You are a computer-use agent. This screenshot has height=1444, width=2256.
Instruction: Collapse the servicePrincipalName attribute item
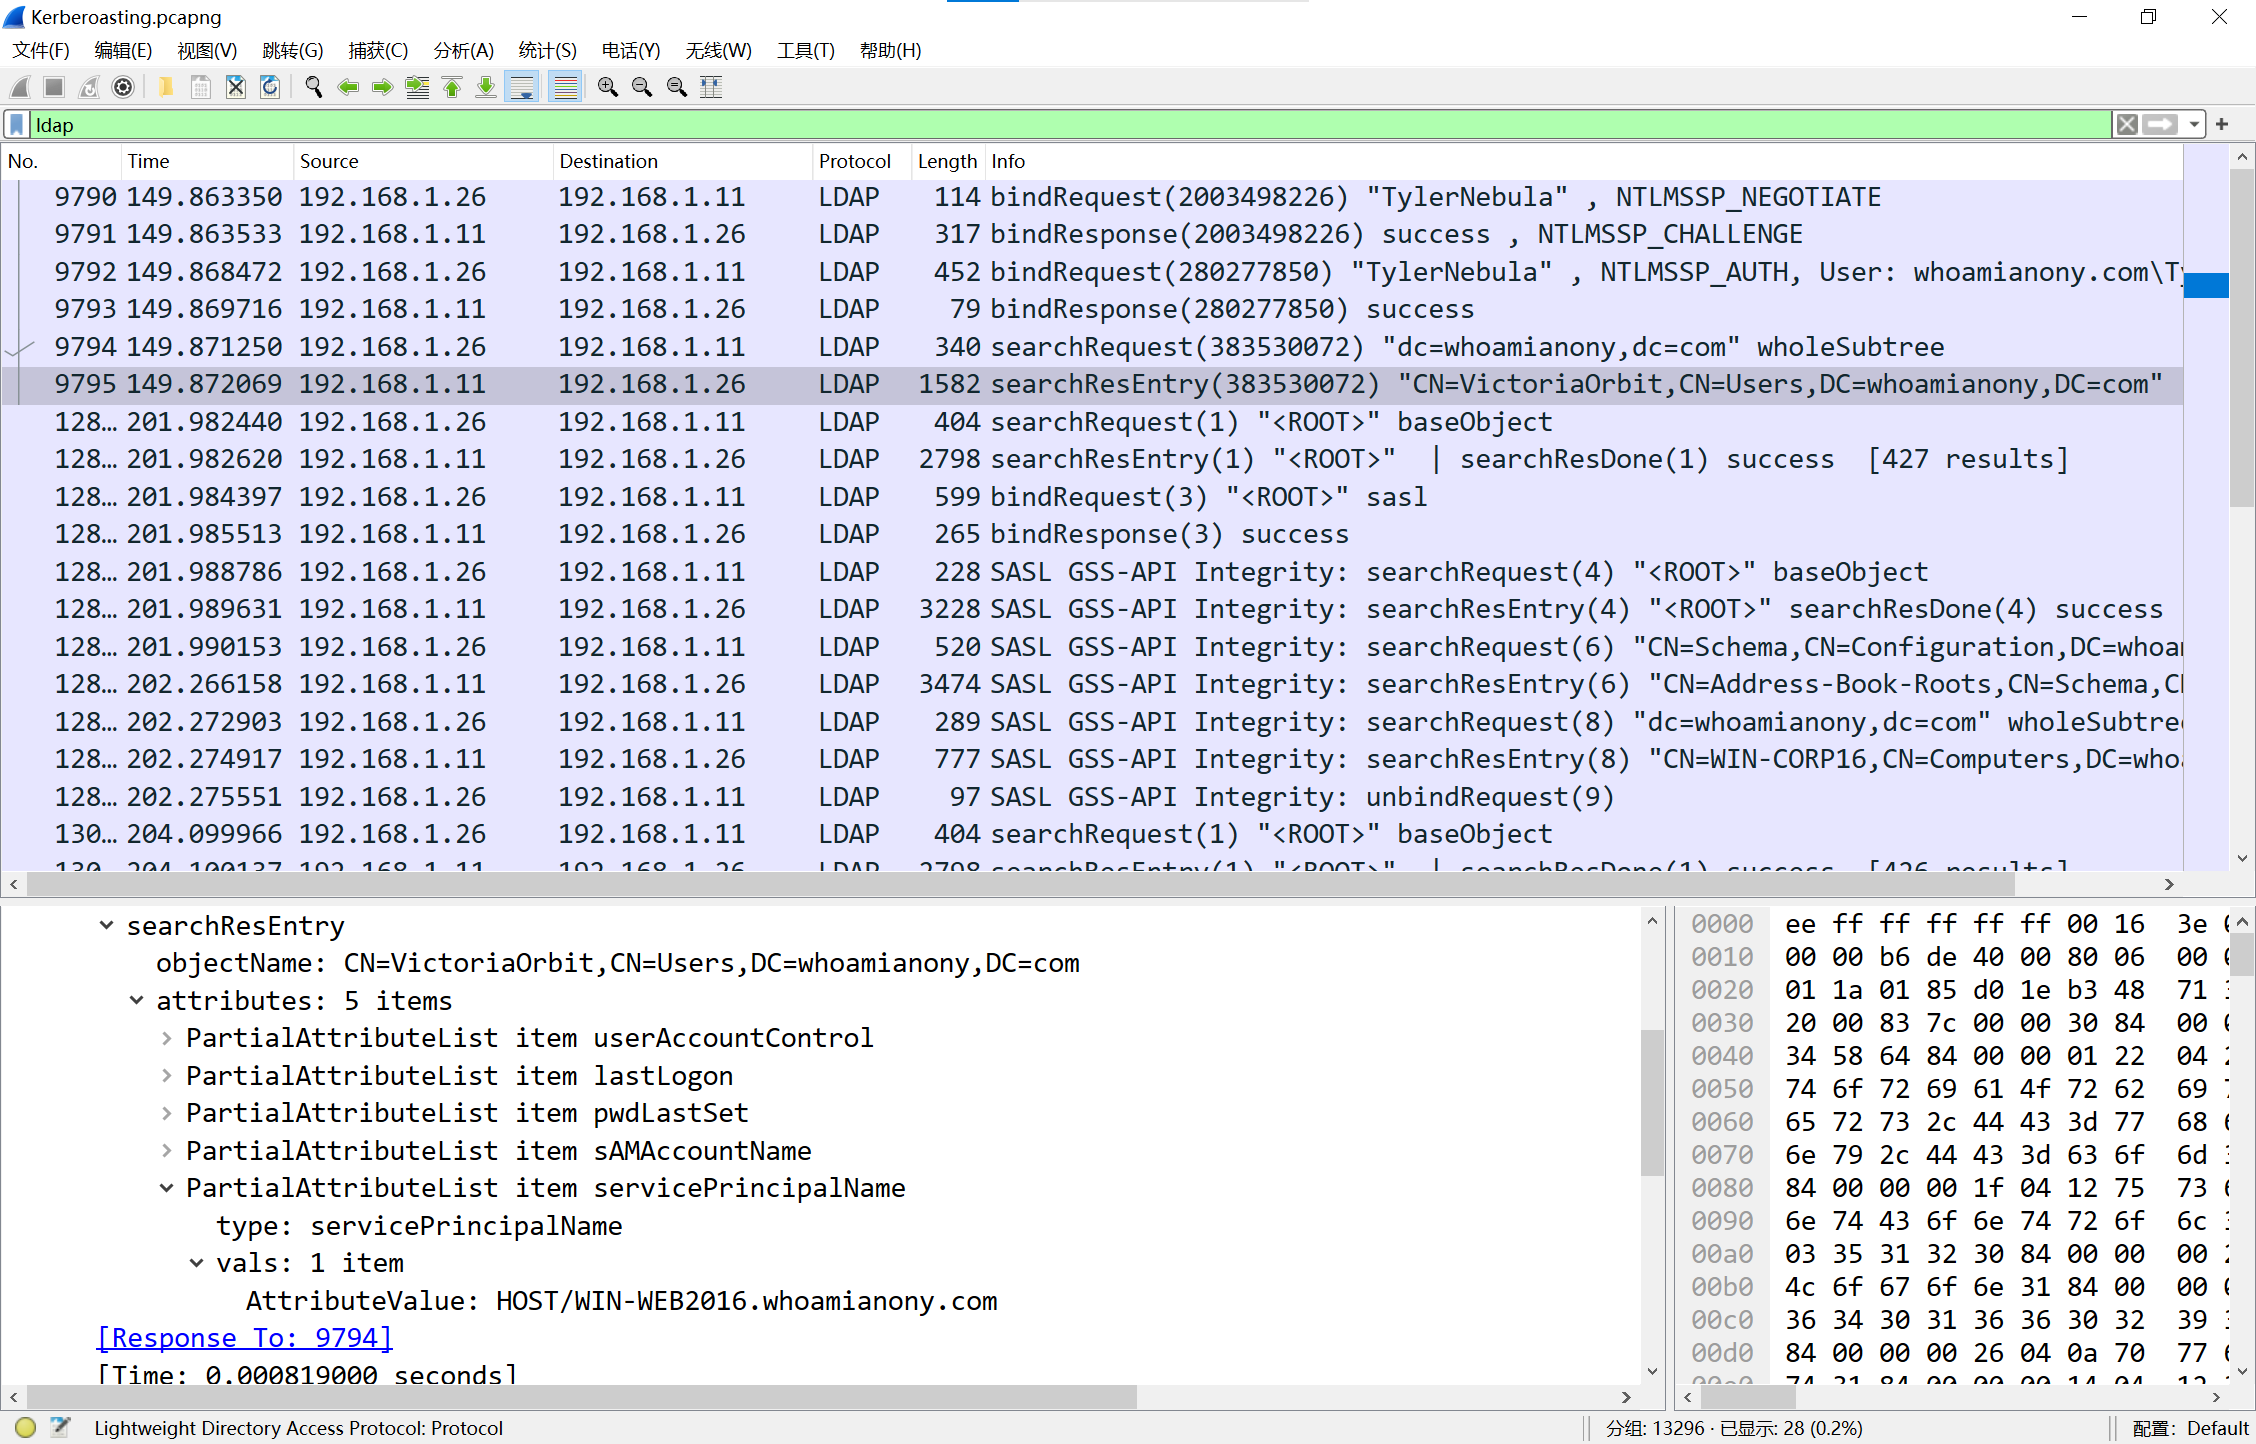click(x=166, y=1188)
